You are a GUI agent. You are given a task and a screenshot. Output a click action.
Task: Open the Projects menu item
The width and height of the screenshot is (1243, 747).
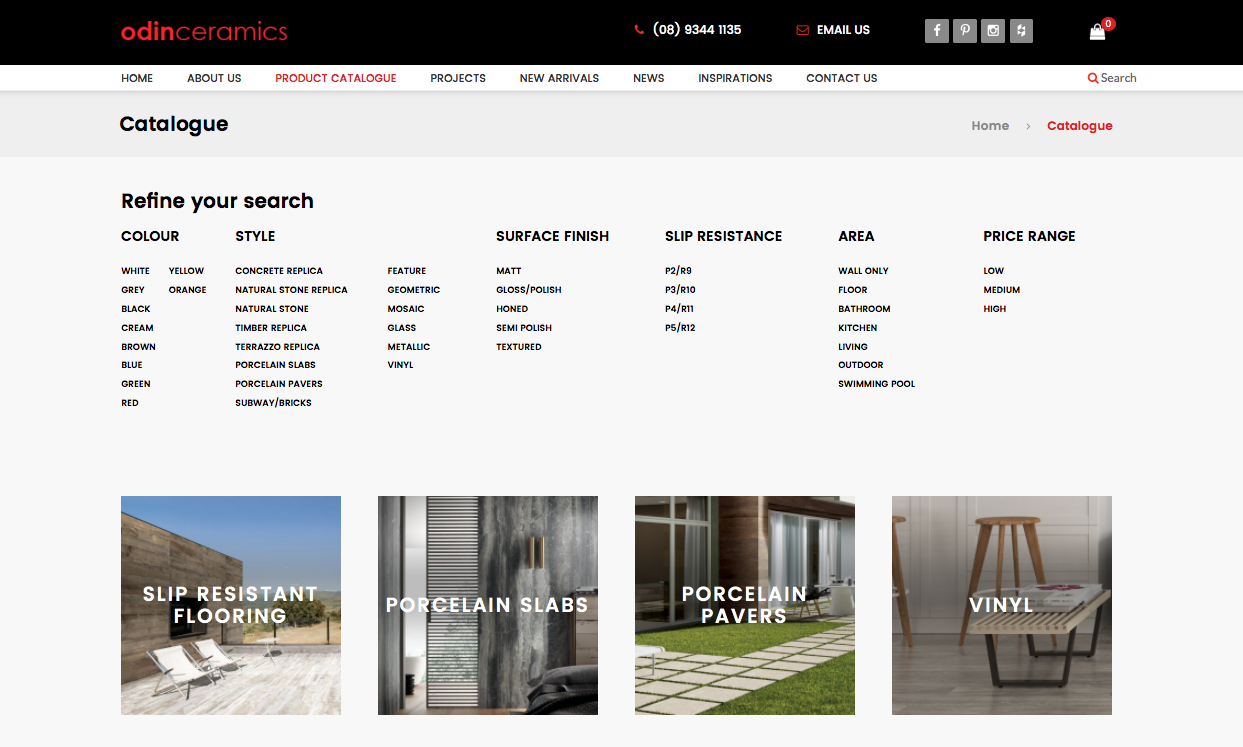point(458,78)
